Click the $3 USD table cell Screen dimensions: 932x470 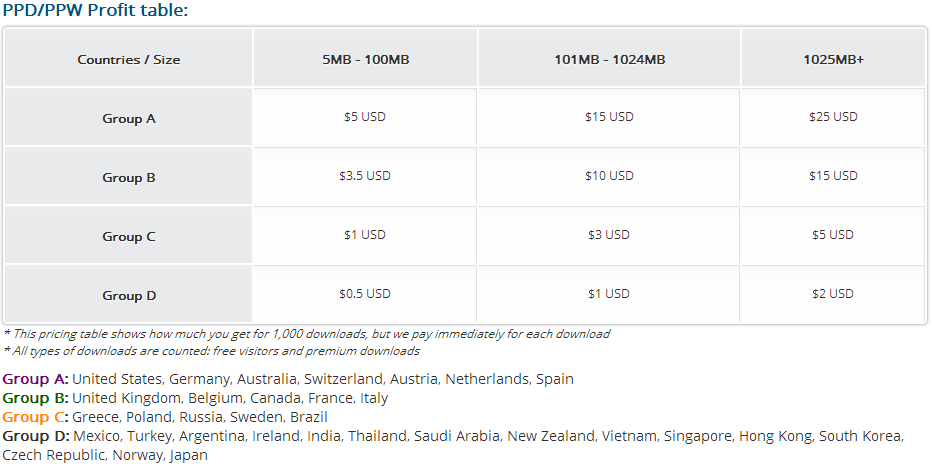609,235
